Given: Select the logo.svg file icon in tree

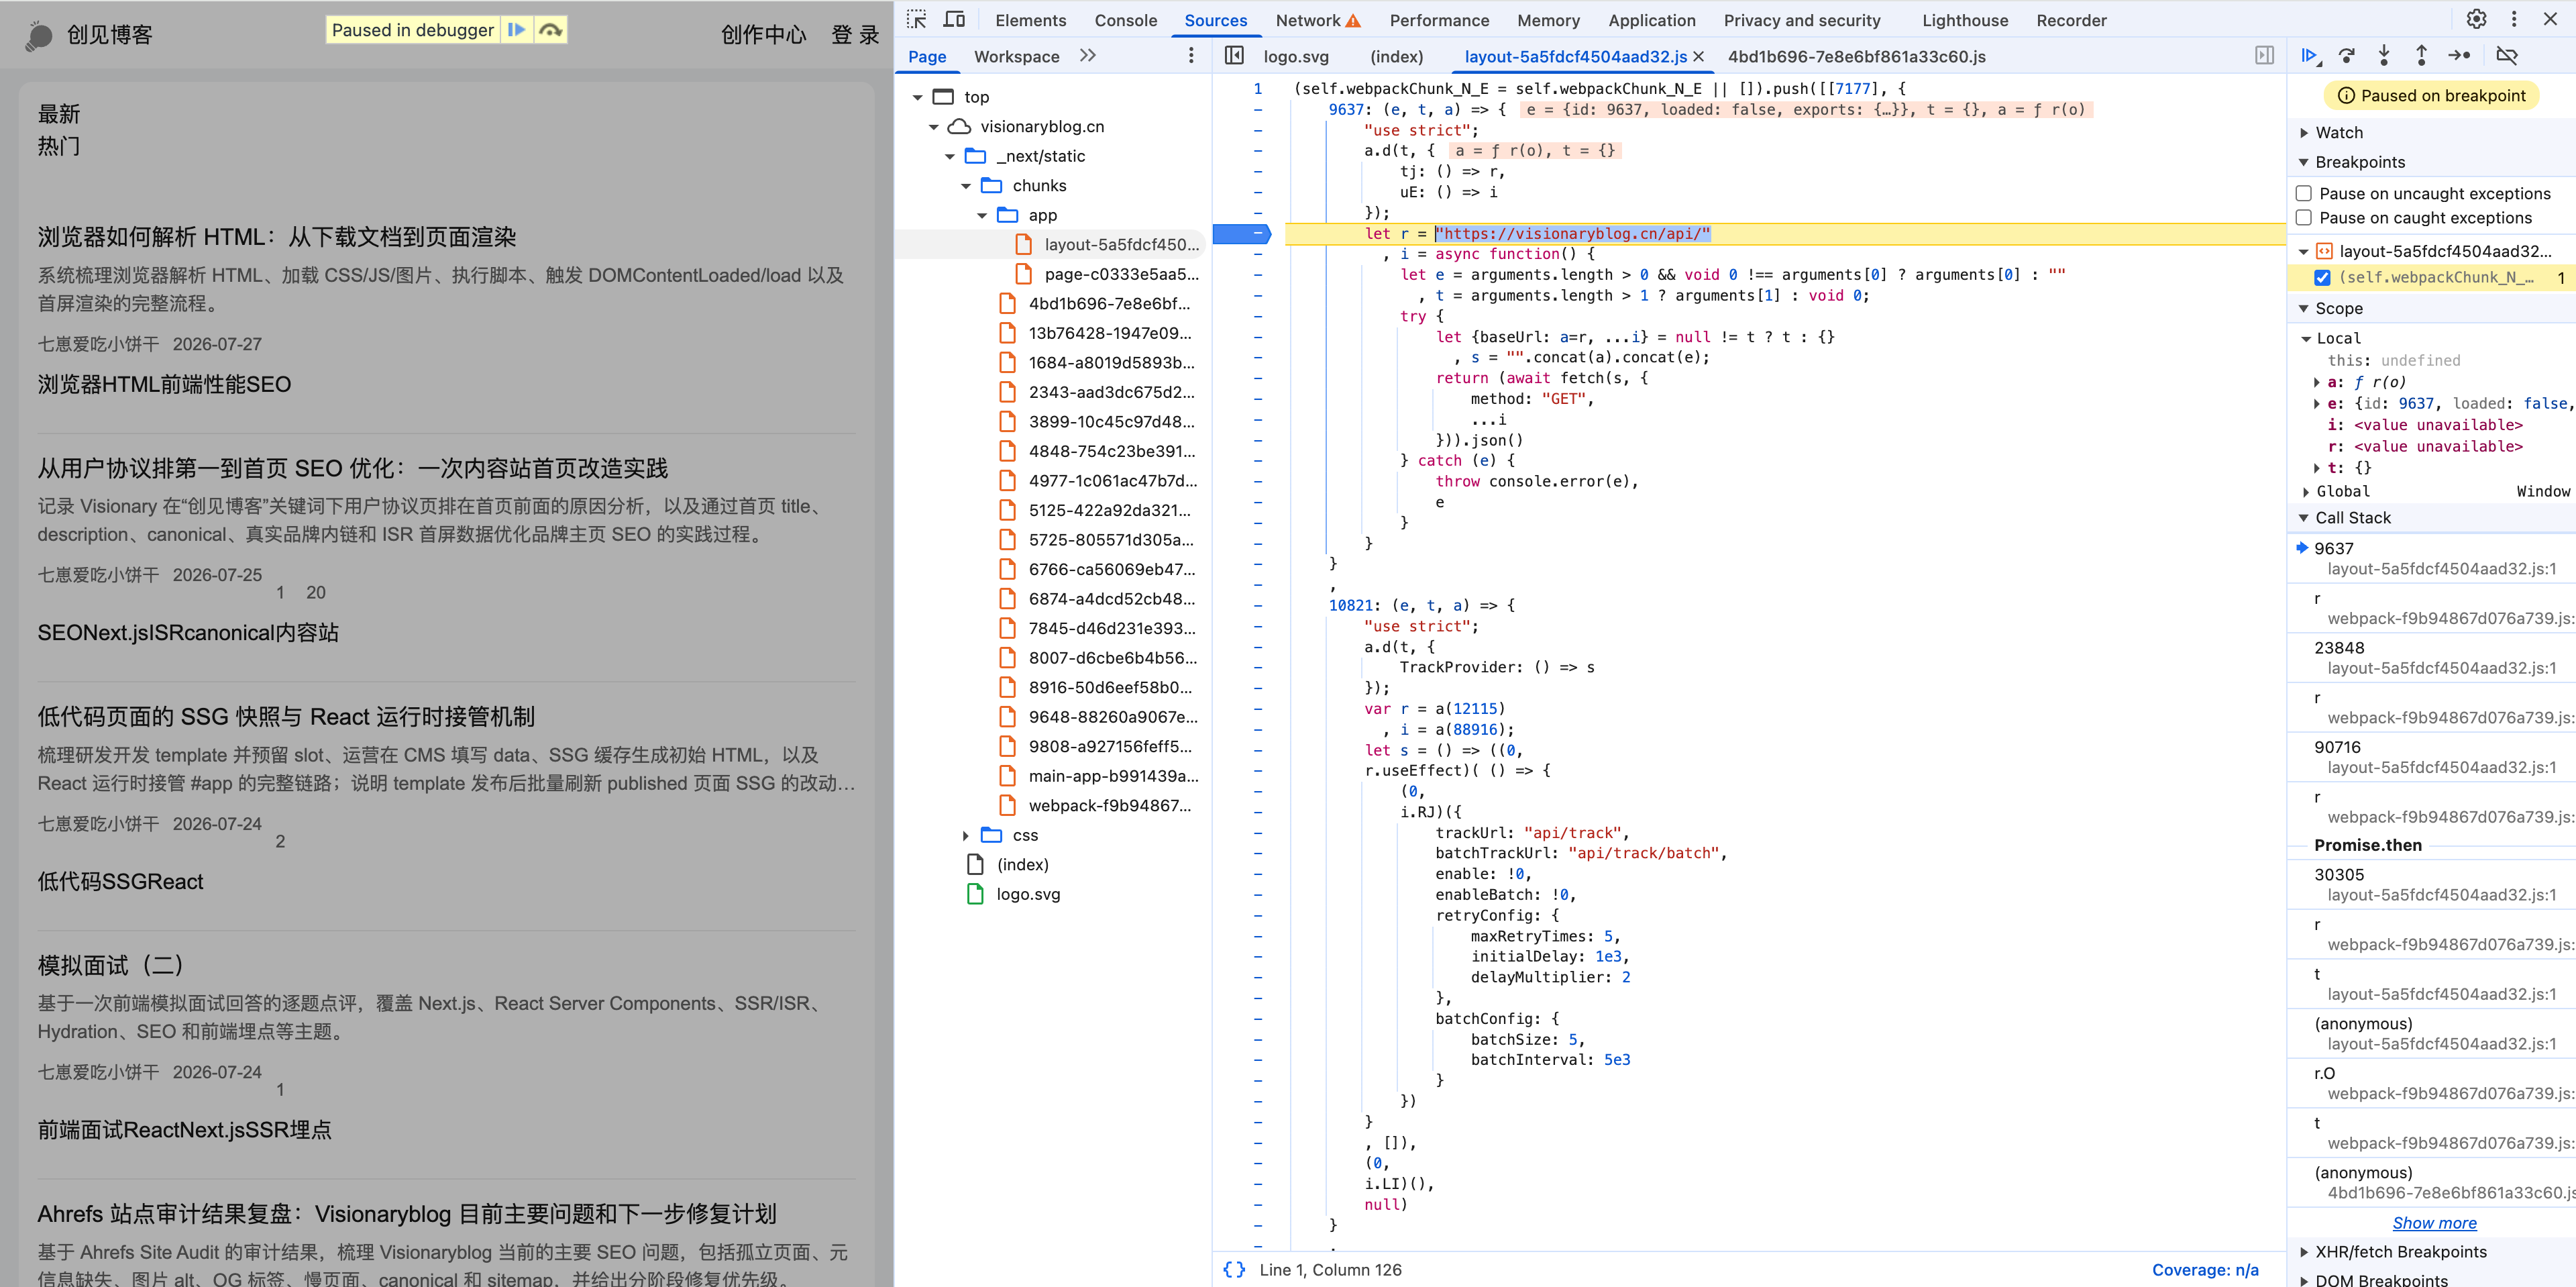Looking at the screenshot, I should click(976, 894).
